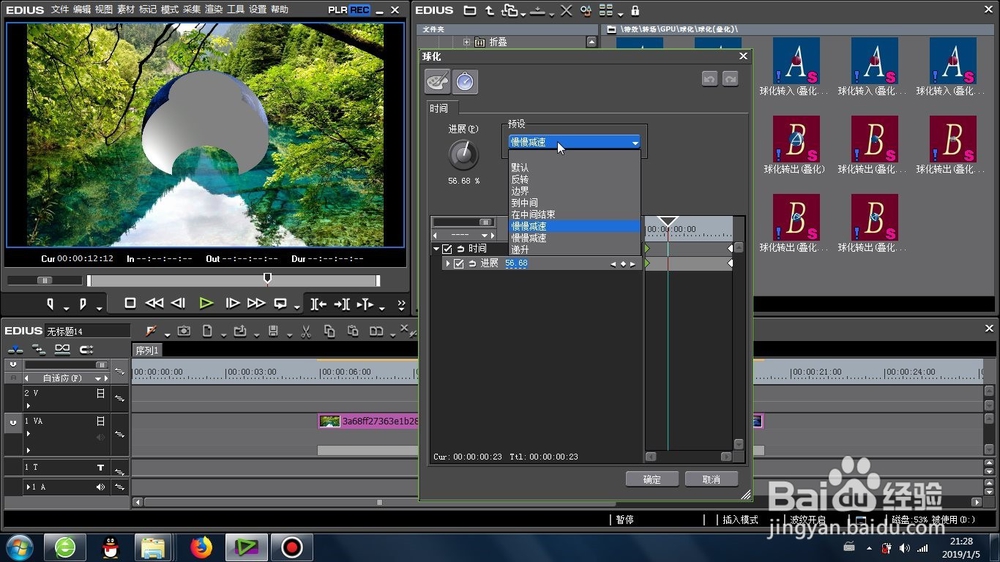
Task: Set Out point with player marker icon
Action: pyautogui.click(x=83, y=304)
